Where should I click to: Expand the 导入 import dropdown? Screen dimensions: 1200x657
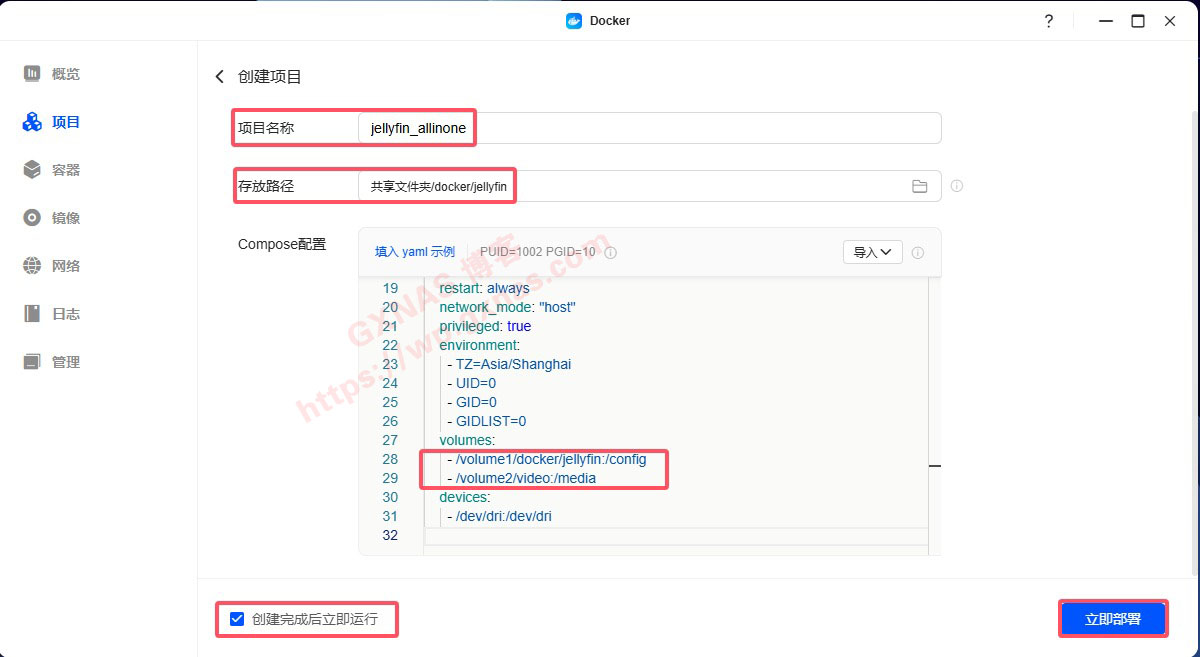point(872,252)
